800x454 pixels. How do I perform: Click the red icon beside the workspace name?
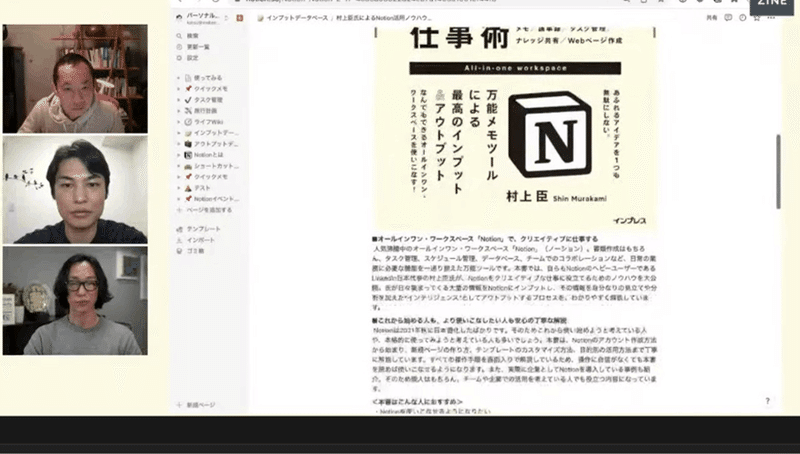240,18
